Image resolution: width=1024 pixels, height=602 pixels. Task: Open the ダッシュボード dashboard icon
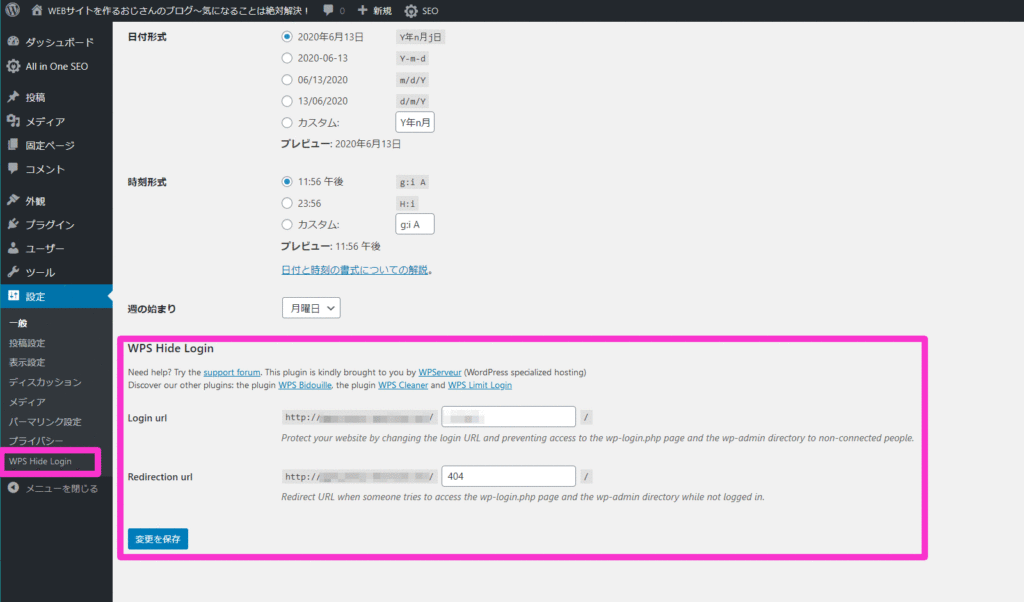(13, 43)
